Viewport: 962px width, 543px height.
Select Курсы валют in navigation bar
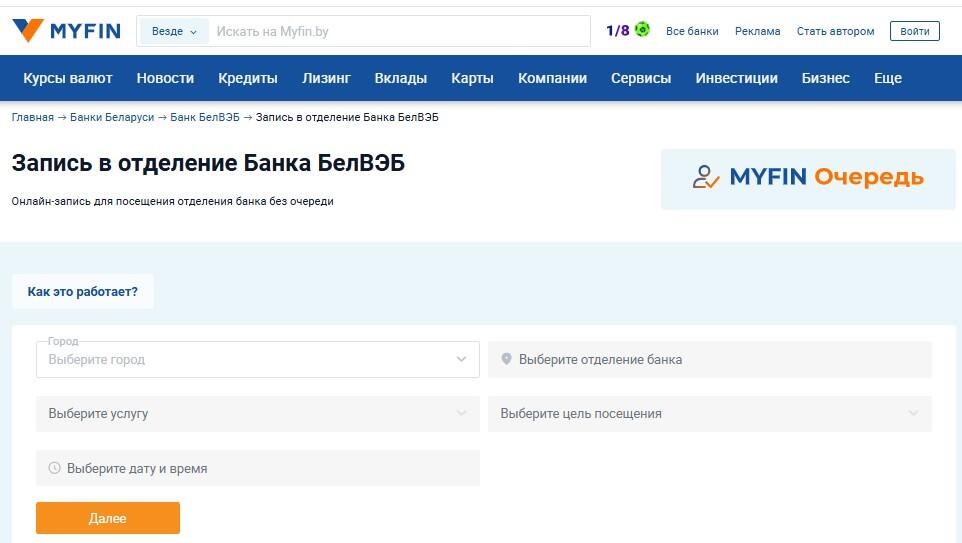pyautogui.click(x=68, y=78)
